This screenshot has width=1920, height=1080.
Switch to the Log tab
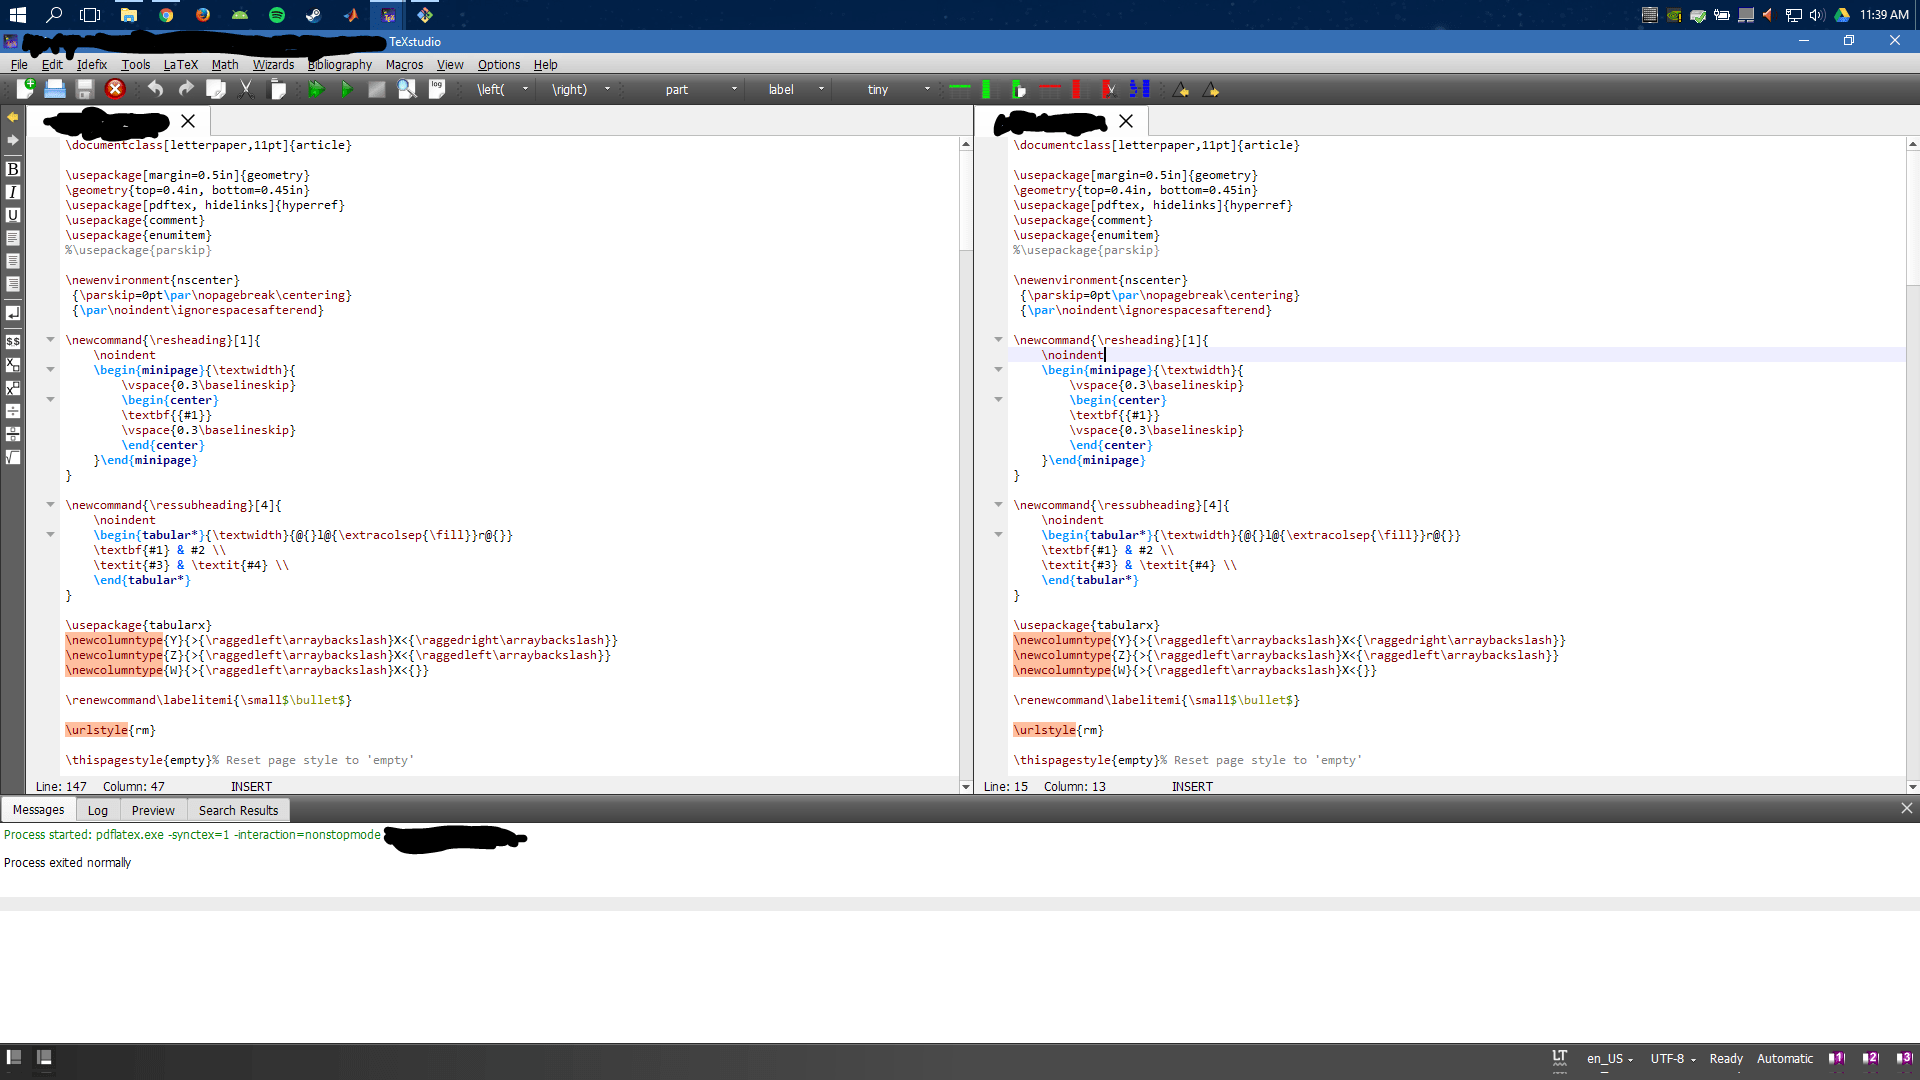(x=97, y=810)
